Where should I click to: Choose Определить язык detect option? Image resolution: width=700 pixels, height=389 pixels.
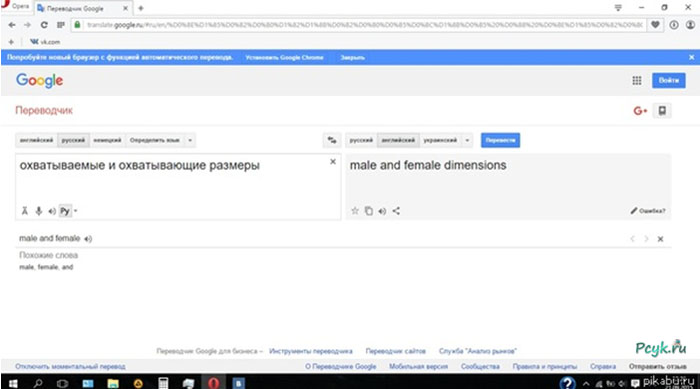154,140
